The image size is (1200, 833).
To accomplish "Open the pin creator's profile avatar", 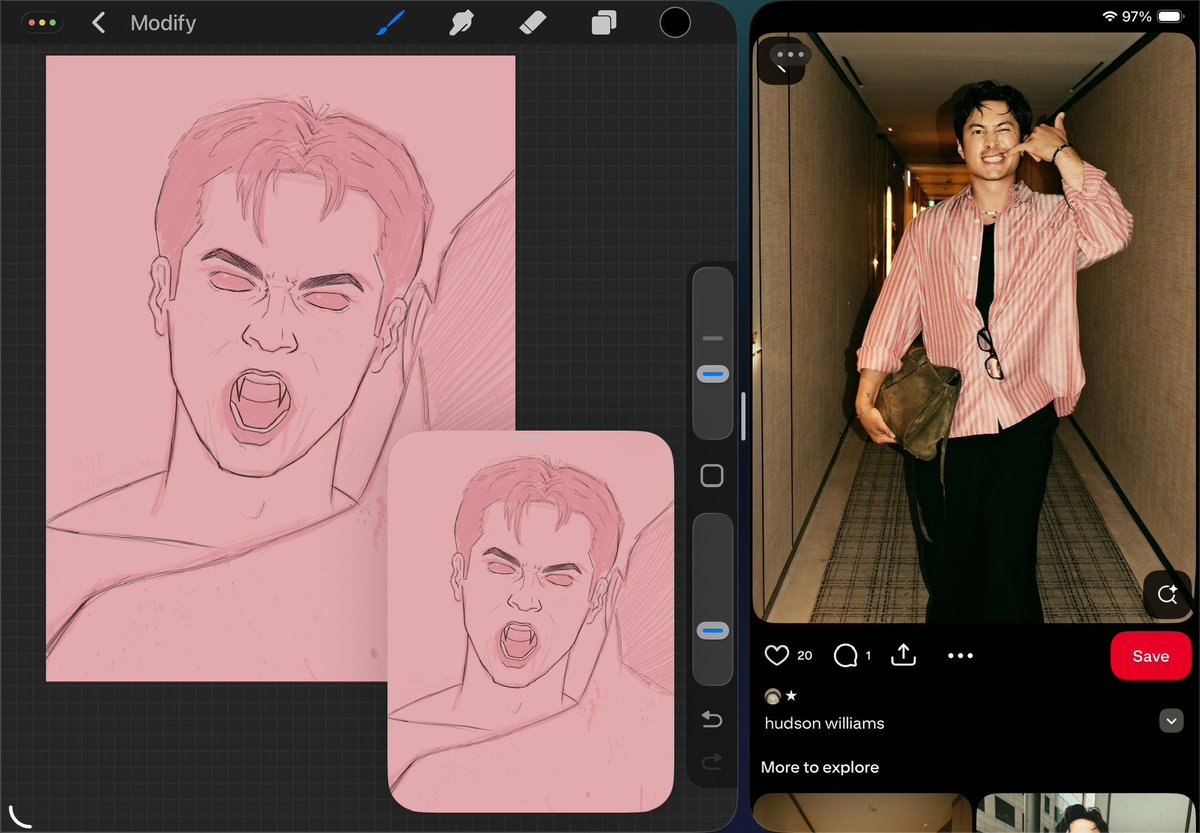I will coord(772,696).
